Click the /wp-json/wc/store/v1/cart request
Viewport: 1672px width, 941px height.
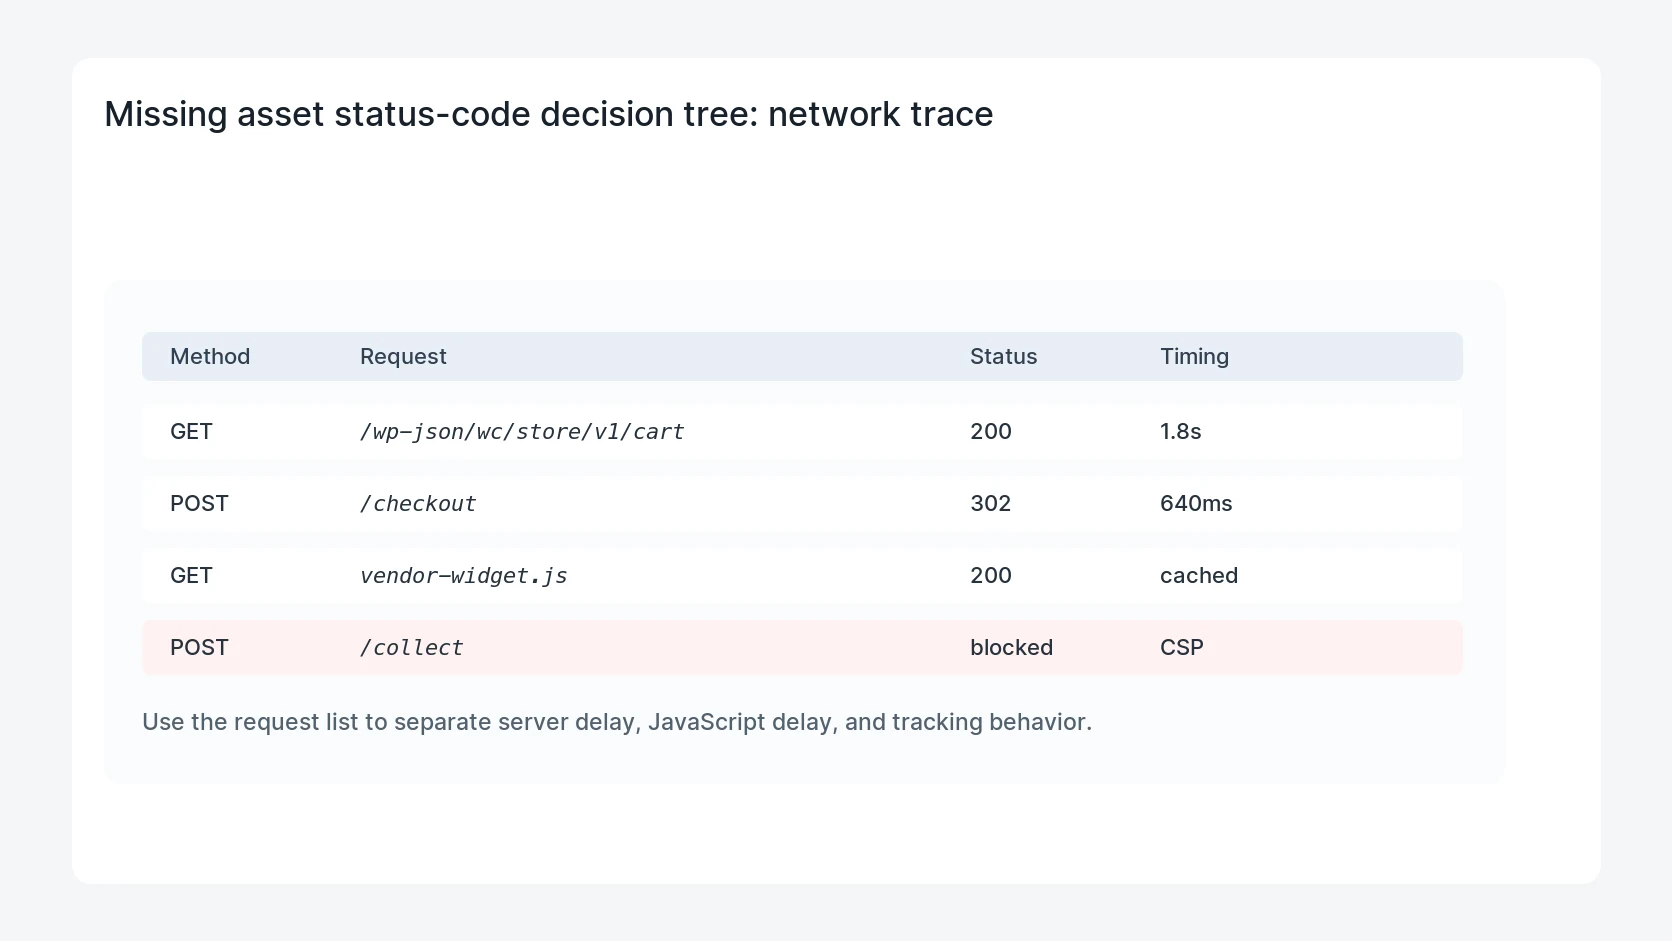(522, 432)
